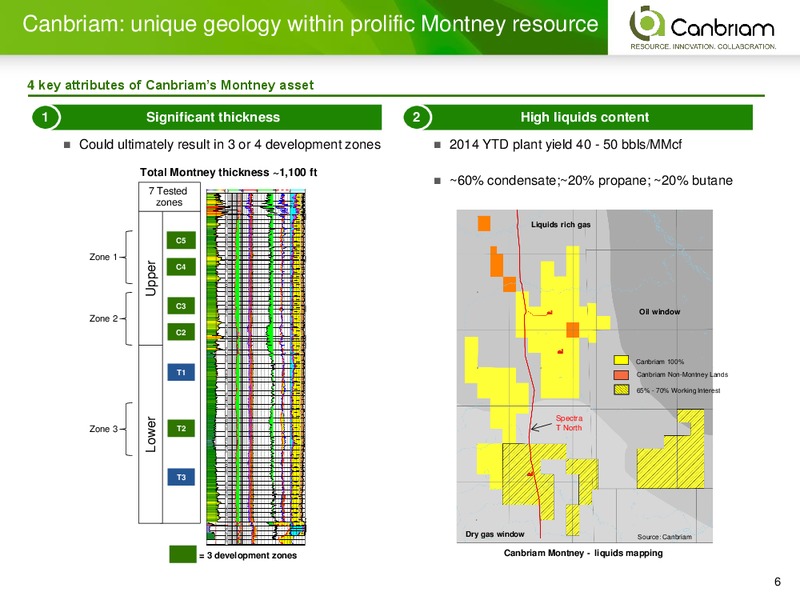800x600 pixels.
Task: Click '4 key attributes of Canbriam's Montney asset'
Action: [x=170, y=85]
